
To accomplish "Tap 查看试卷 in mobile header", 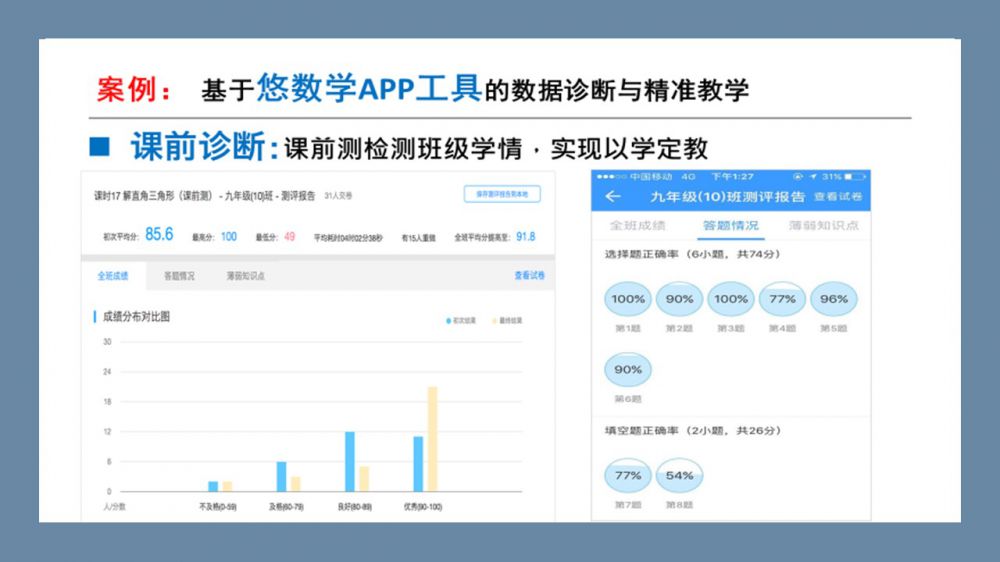I will point(837,197).
